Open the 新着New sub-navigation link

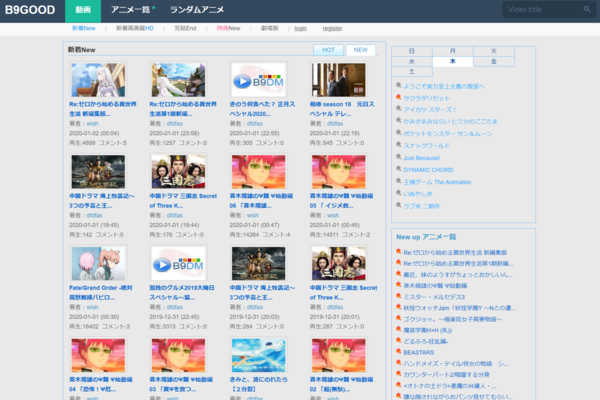(x=84, y=28)
